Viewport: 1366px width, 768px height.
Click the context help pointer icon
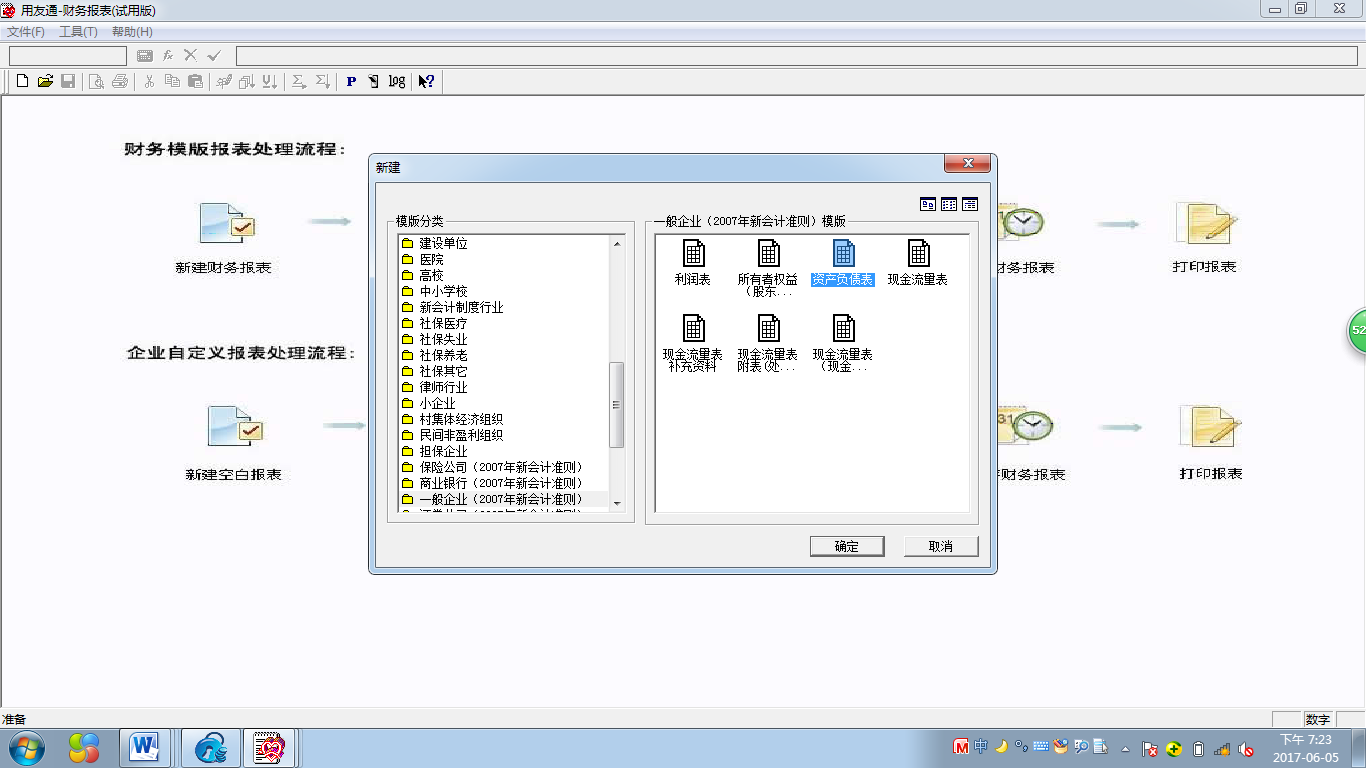426,81
